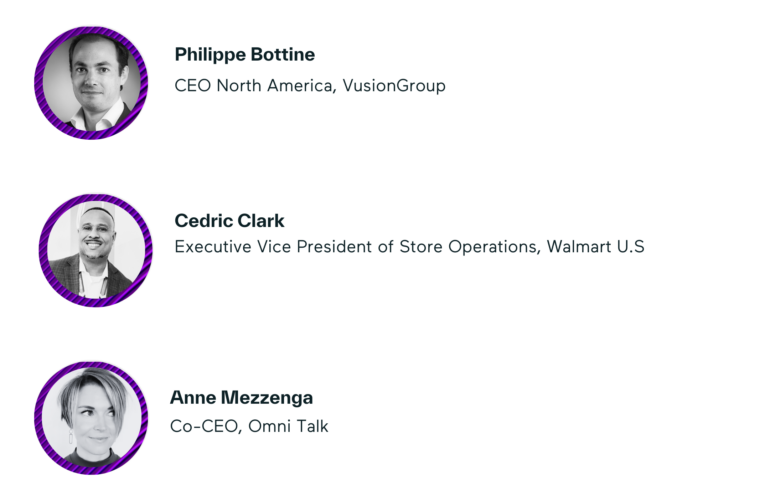Viewport: 770px width, 501px height.
Task: Click the words "Store Operations"
Action: click(x=474, y=247)
